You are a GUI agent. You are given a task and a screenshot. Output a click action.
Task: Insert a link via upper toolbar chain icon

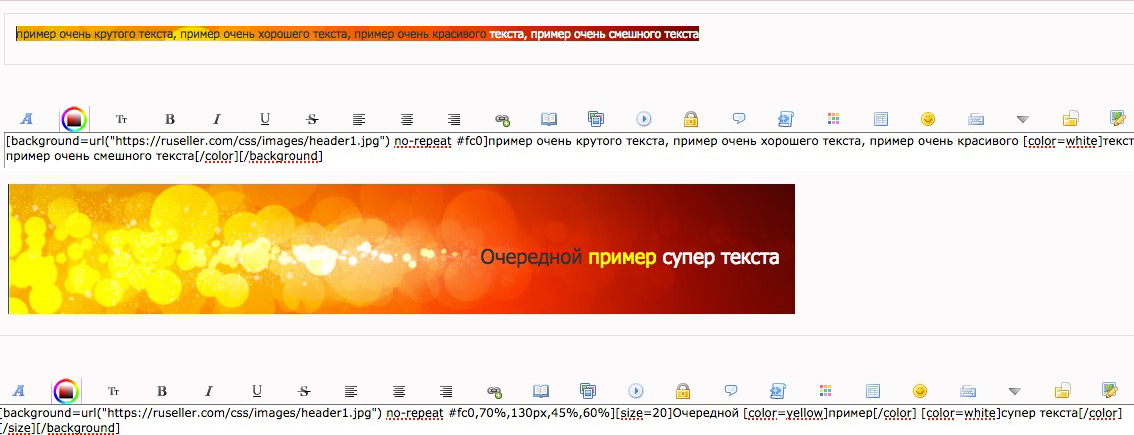tap(502, 119)
